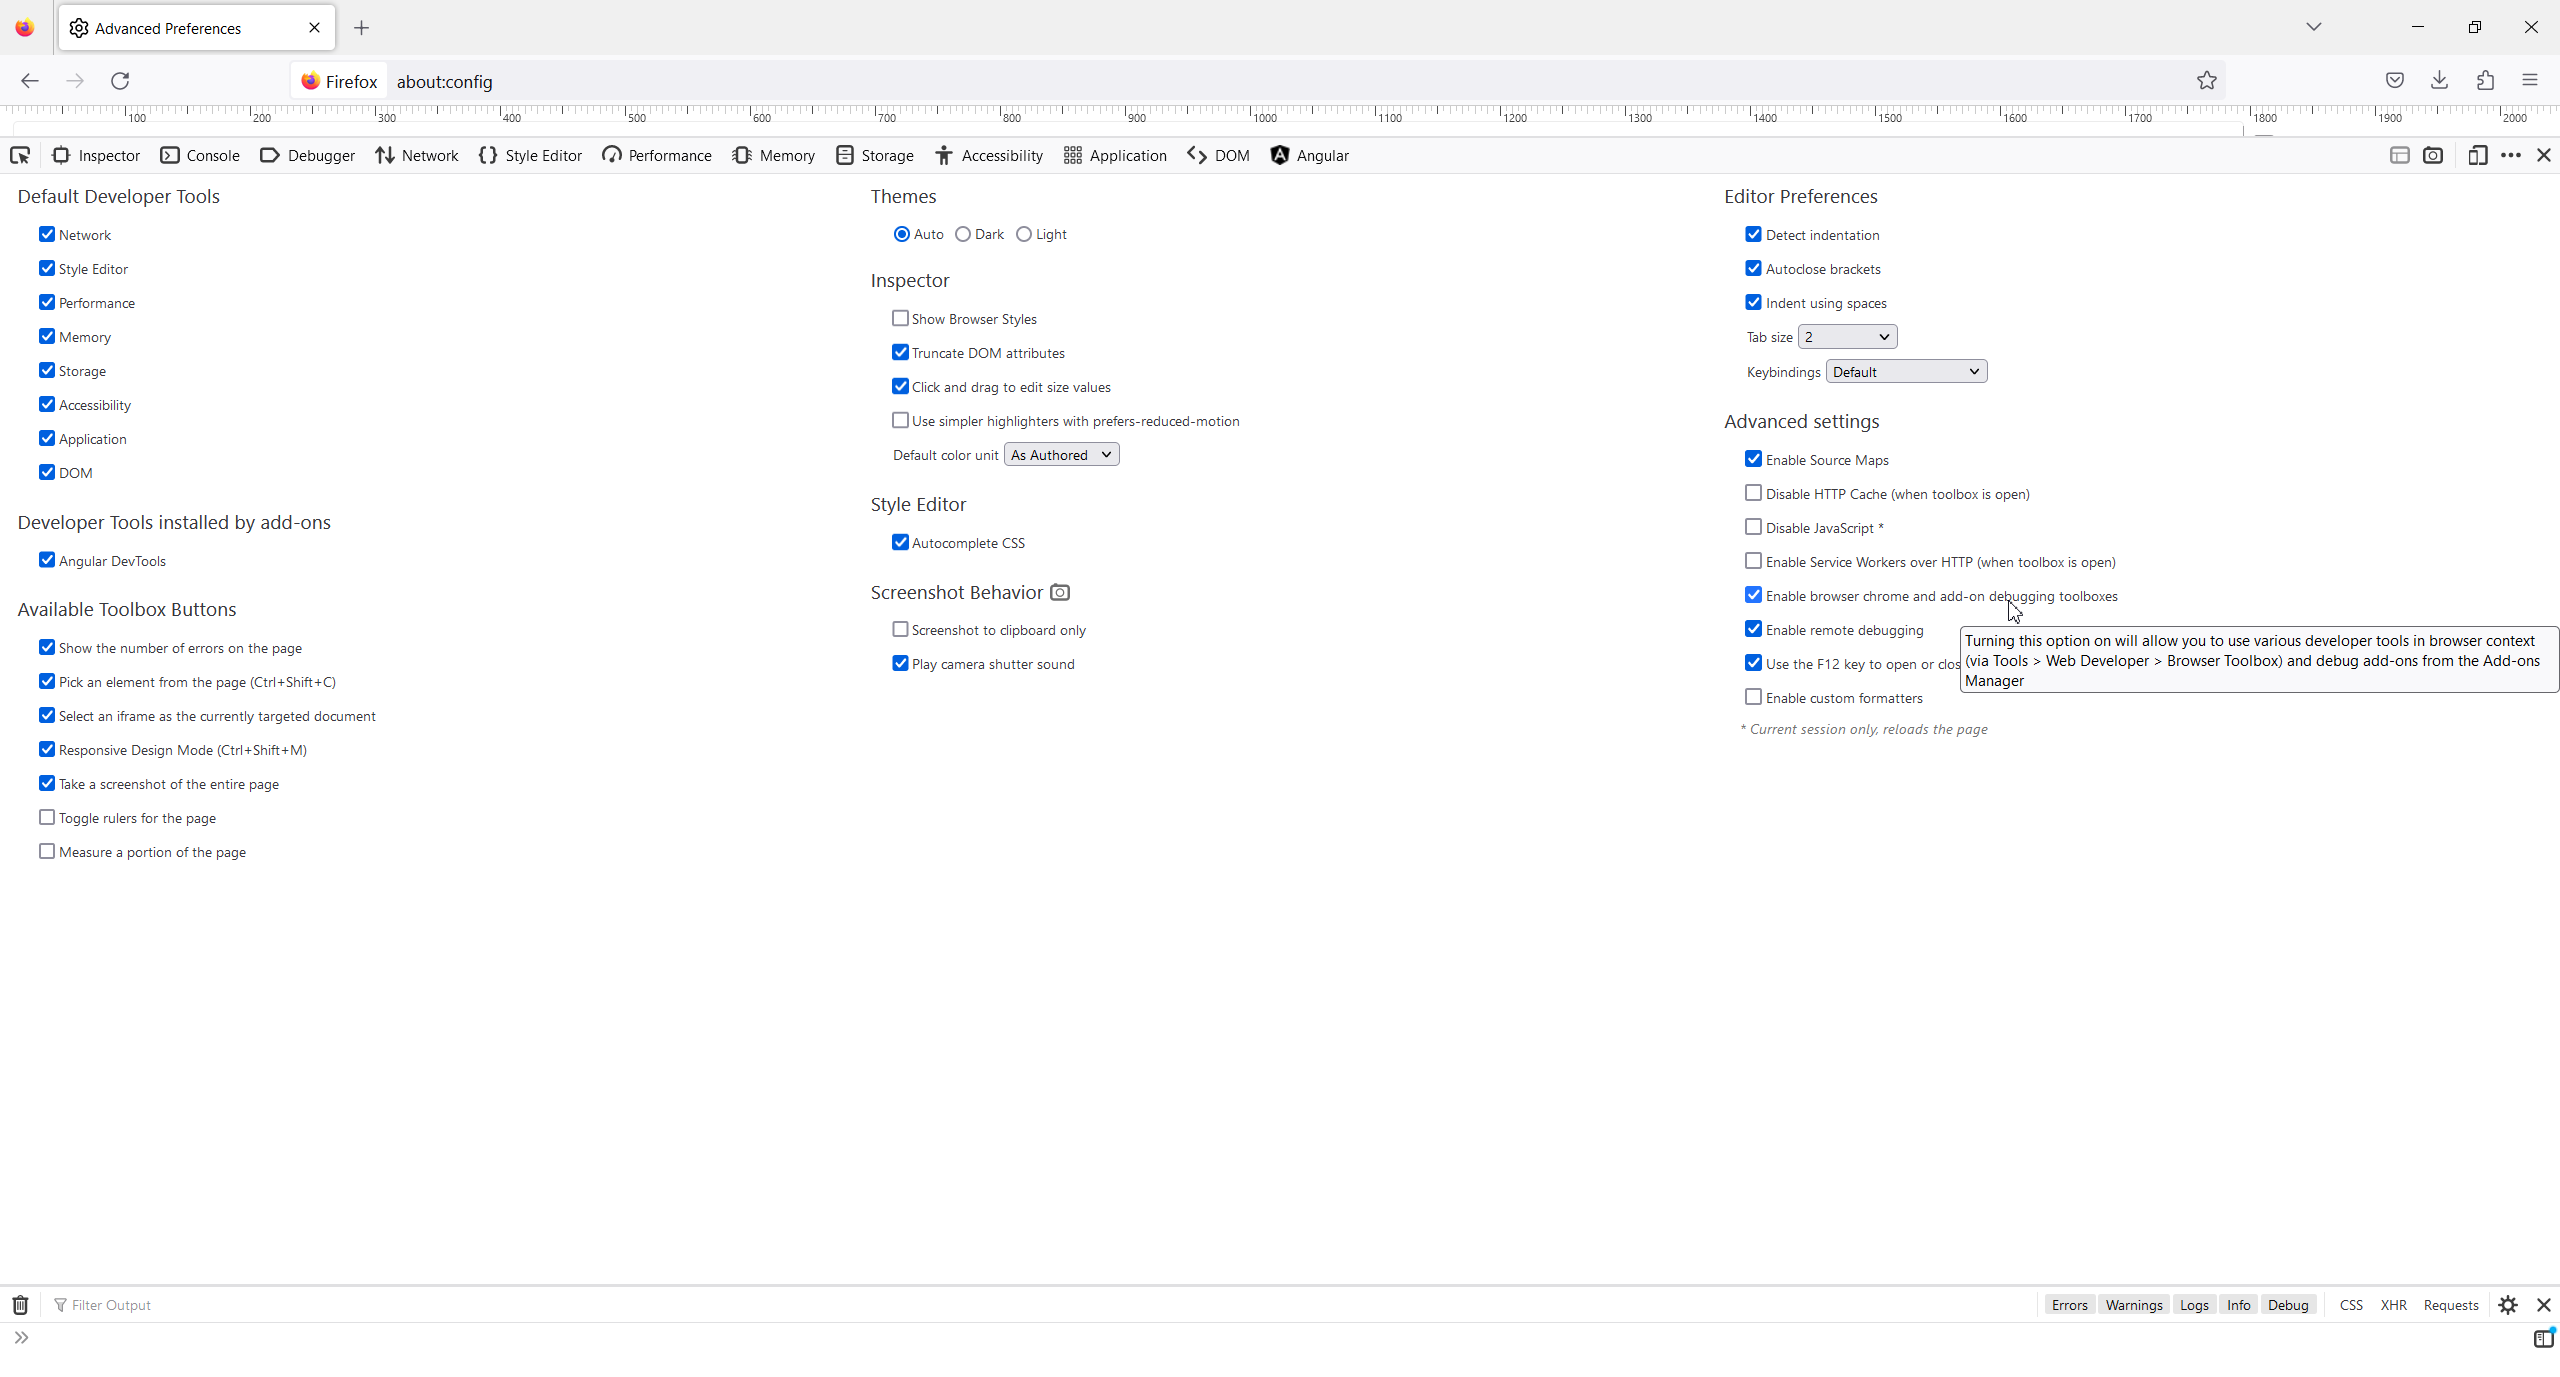
Task: Expand the Keybindings Default dropdown
Action: 1906,372
